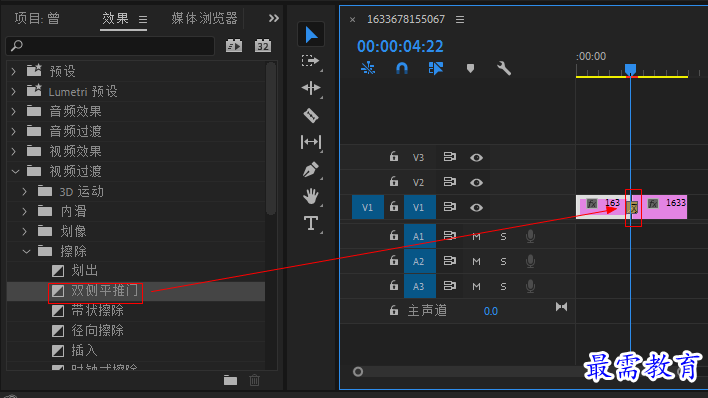708x398 pixels.
Task: Enable voice-over record on A2
Action: point(531,261)
